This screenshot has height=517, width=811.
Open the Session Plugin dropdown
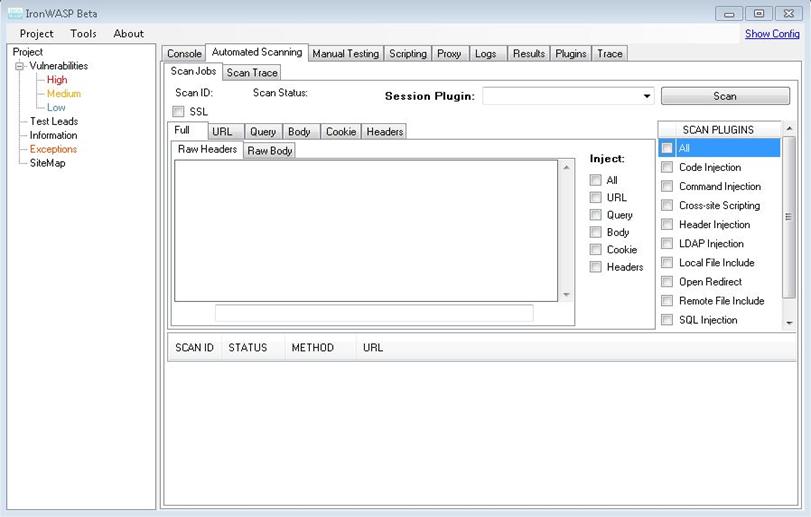647,96
